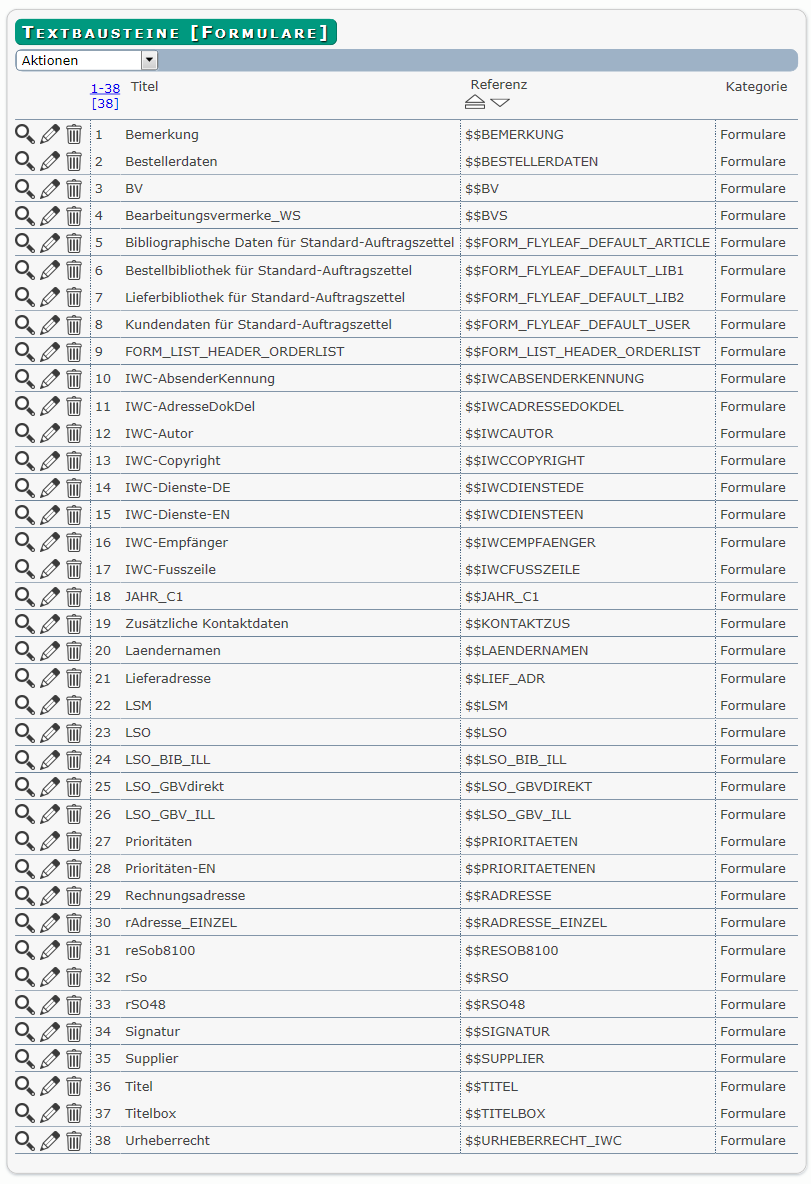Edit the Rechnungsadresse entry
Screen dimensions: 811x1184
click(x=50, y=896)
